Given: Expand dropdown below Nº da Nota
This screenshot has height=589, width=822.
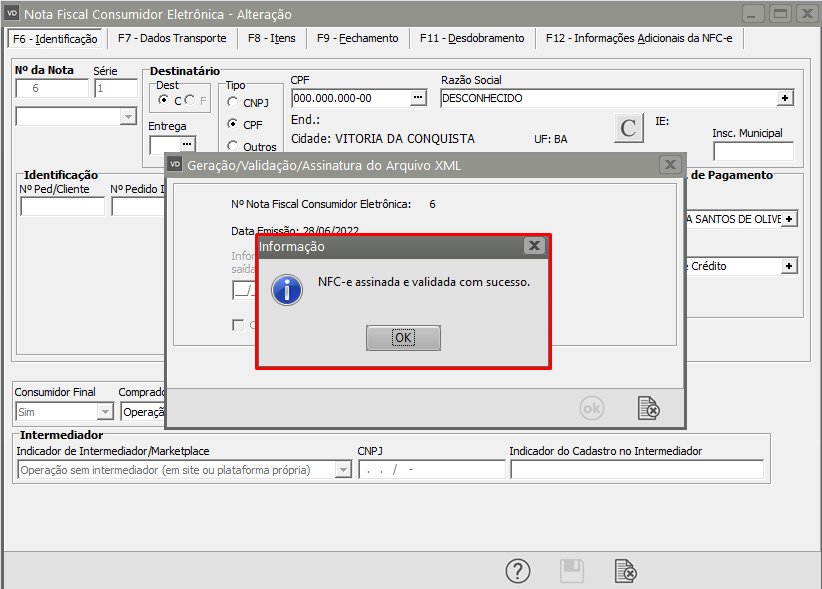Looking at the screenshot, I should pyautogui.click(x=128, y=116).
